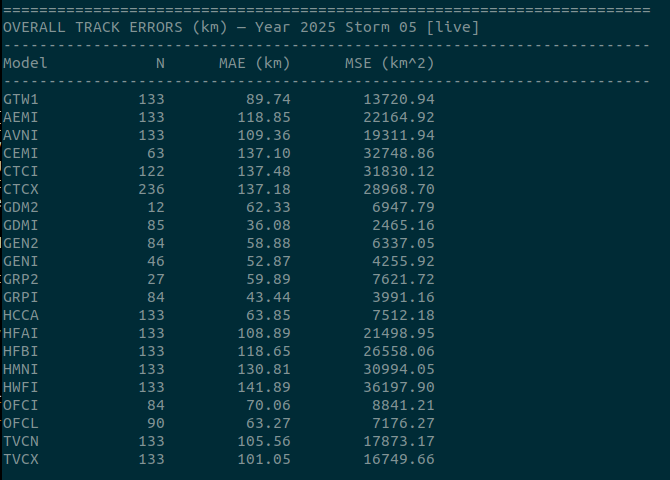
Task: Select the value '62.33'
Action: click(x=268, y=207)
